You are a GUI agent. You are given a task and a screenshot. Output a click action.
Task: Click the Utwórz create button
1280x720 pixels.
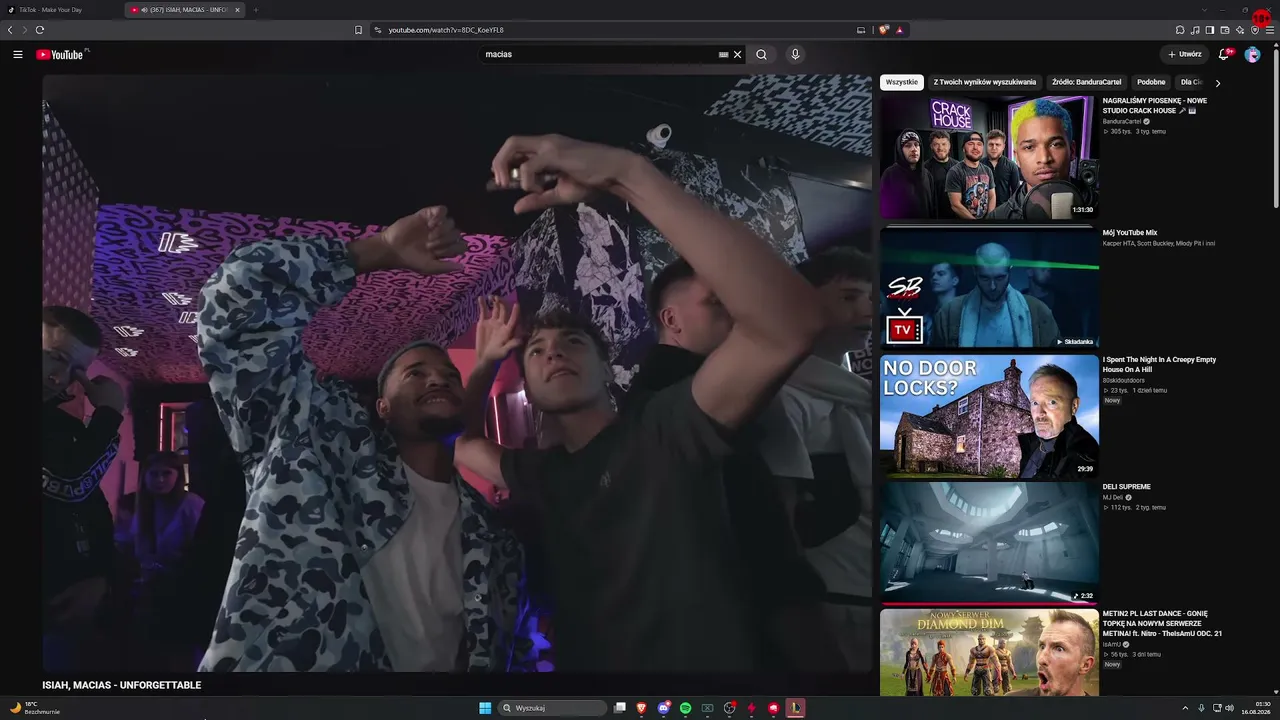point(1184,54)
